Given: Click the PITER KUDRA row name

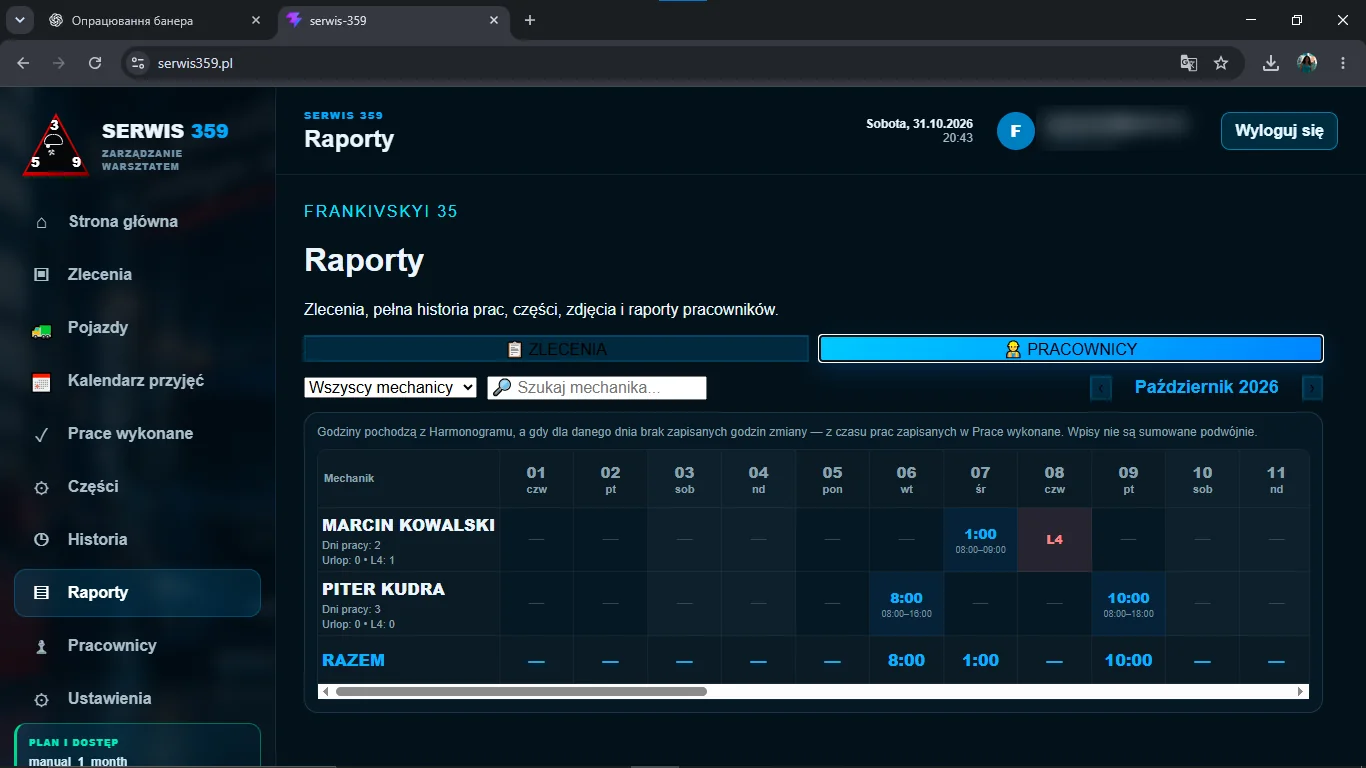Looking at the screenshot, I should pyautogui.click(x=383, y=589).
